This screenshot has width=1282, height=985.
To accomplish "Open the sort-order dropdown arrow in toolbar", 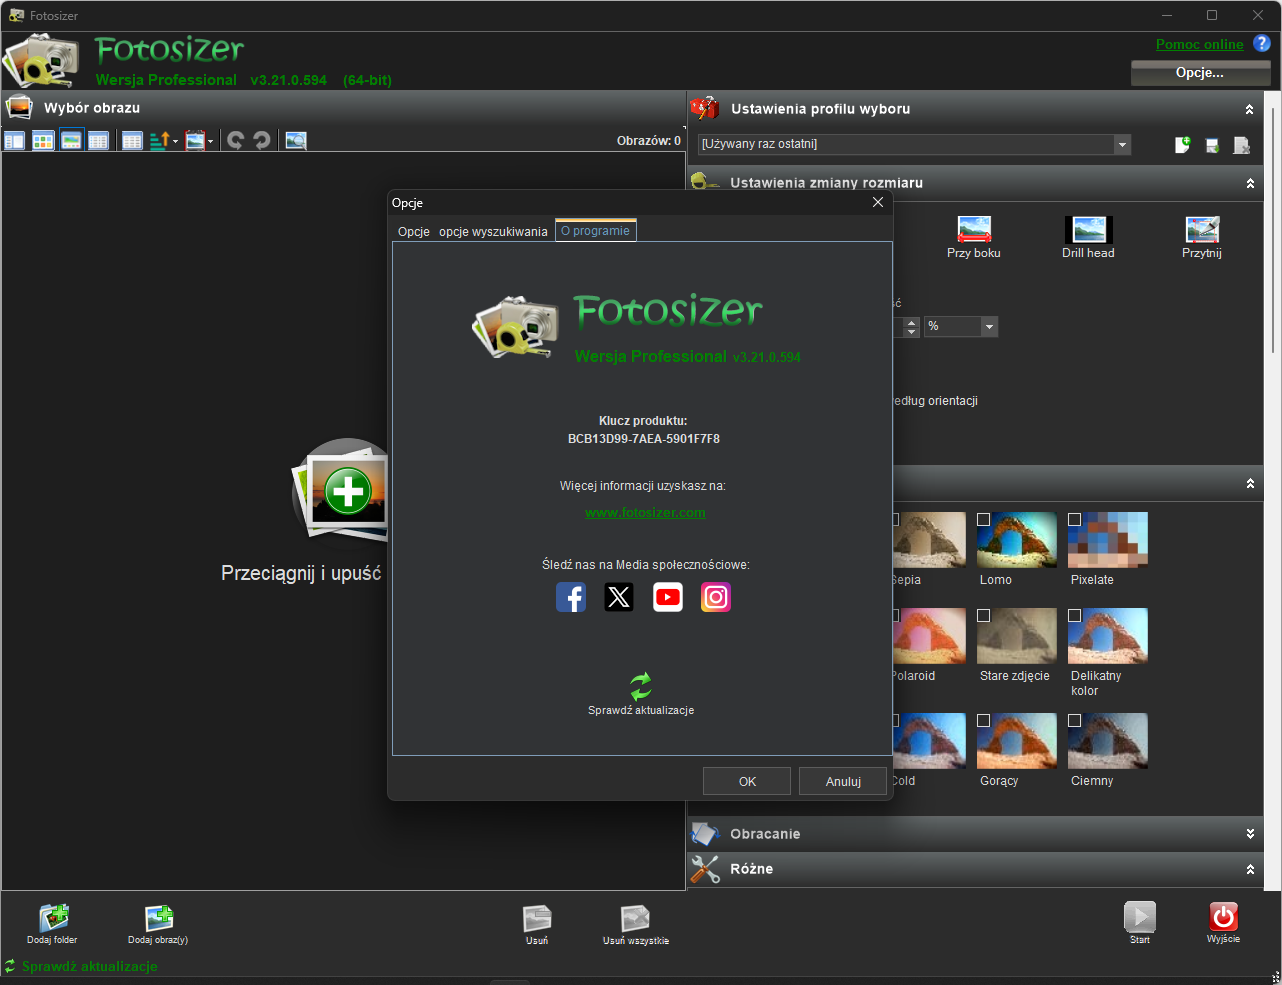I will pos(176,142).
